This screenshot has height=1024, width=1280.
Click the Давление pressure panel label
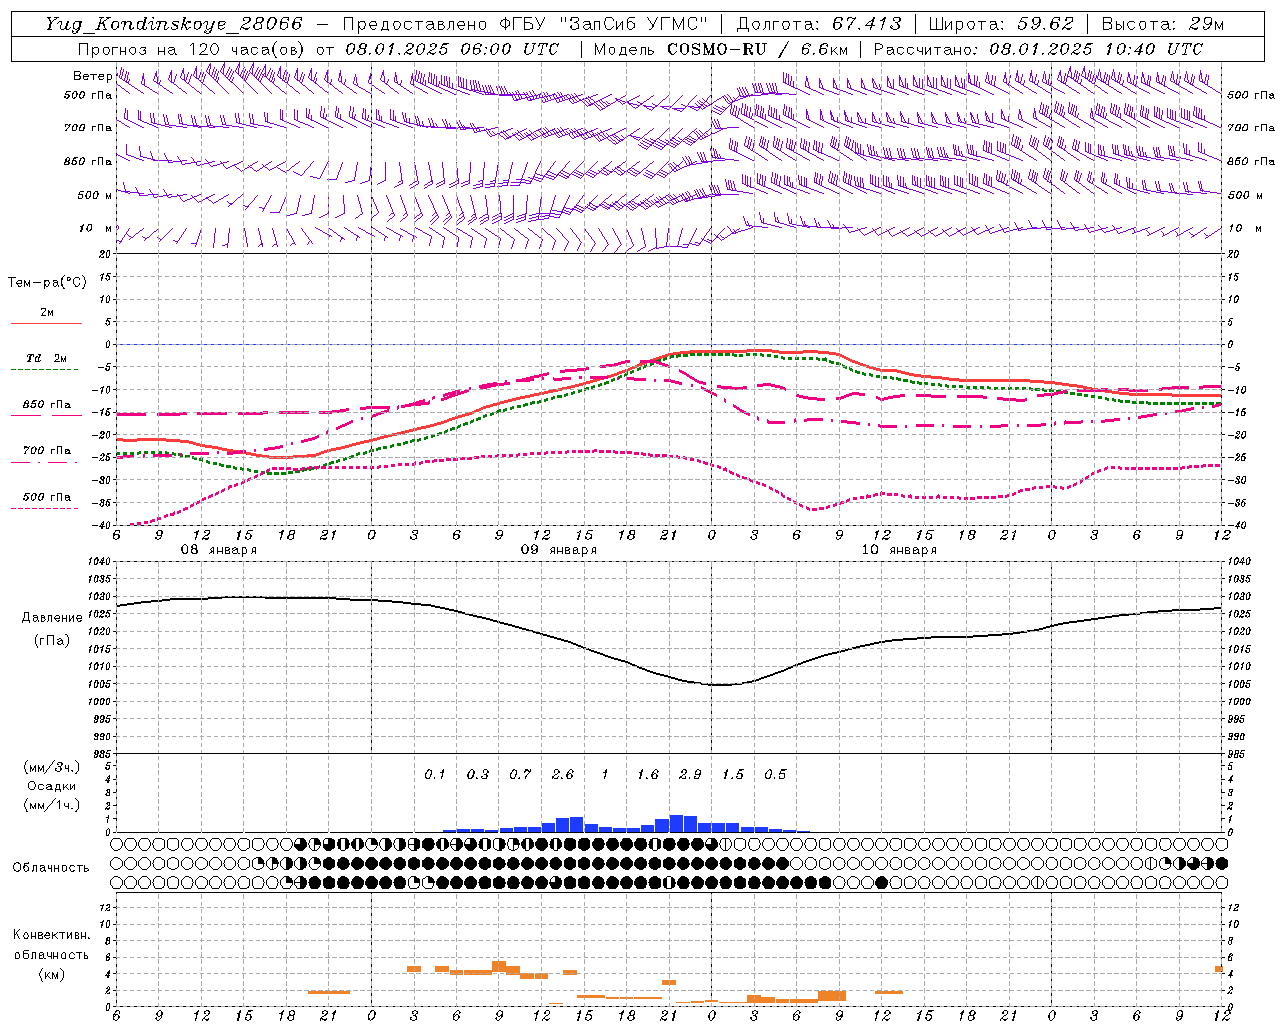tap(52, 618)
